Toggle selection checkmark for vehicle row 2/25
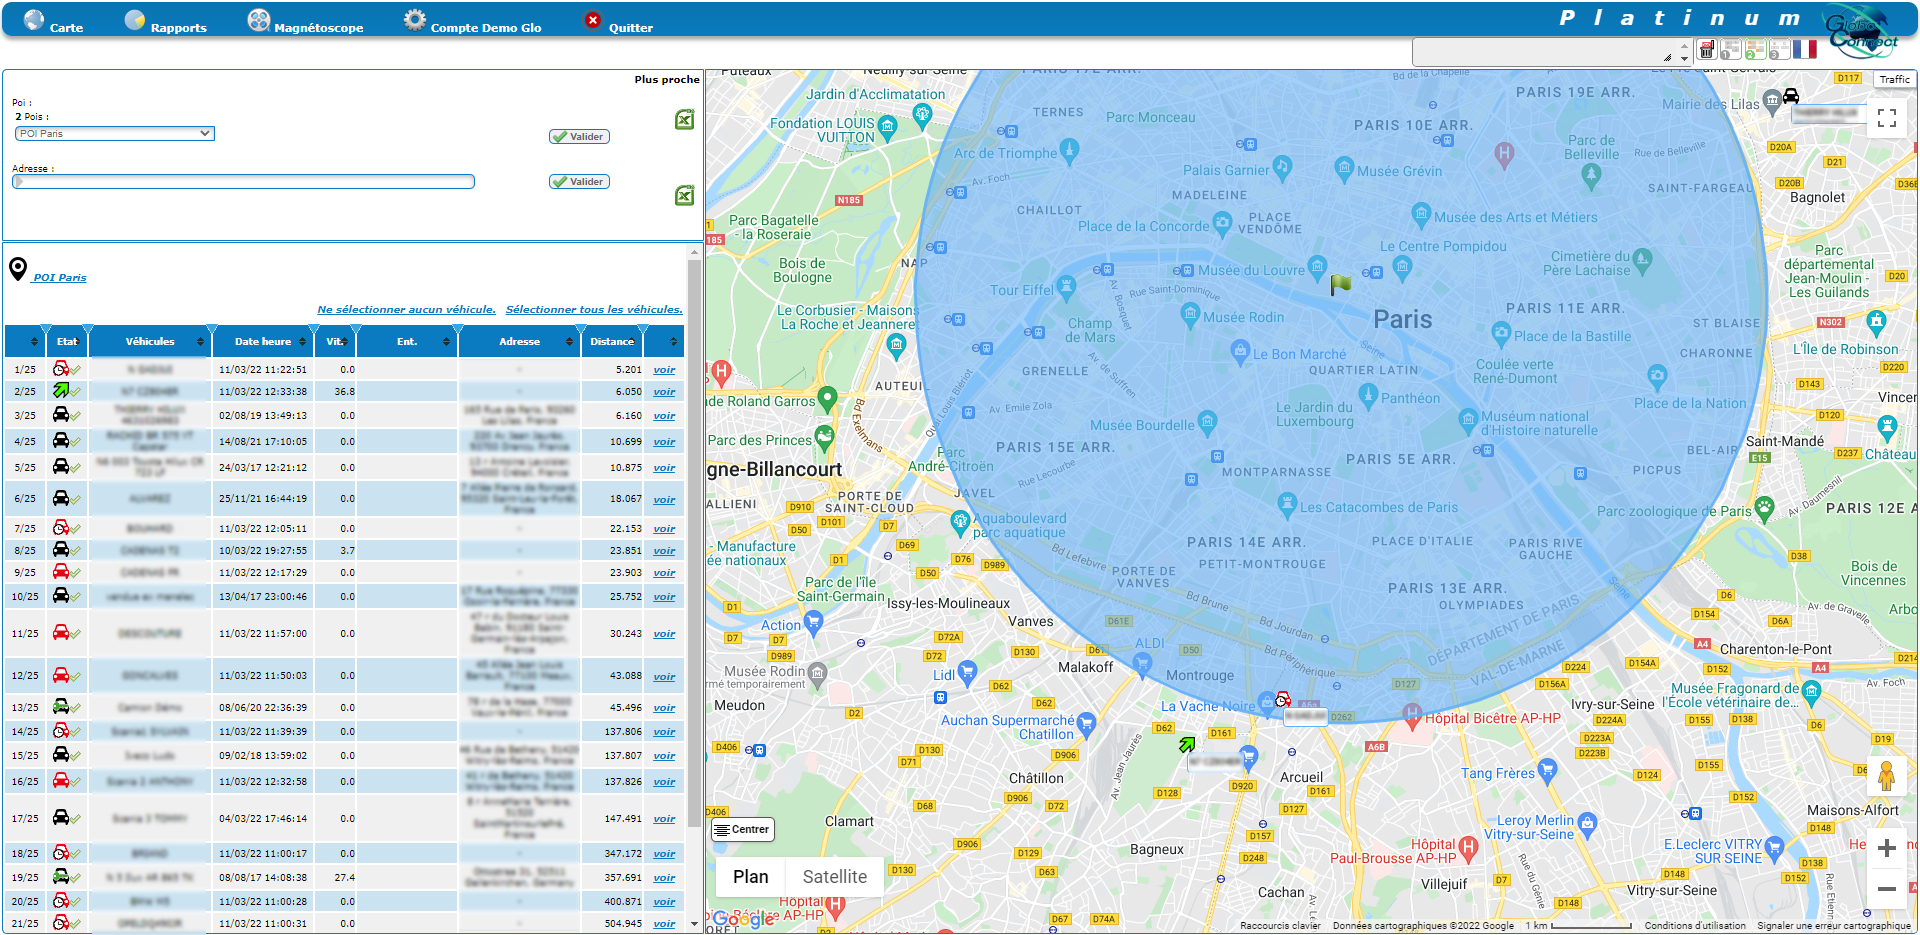 76,393
